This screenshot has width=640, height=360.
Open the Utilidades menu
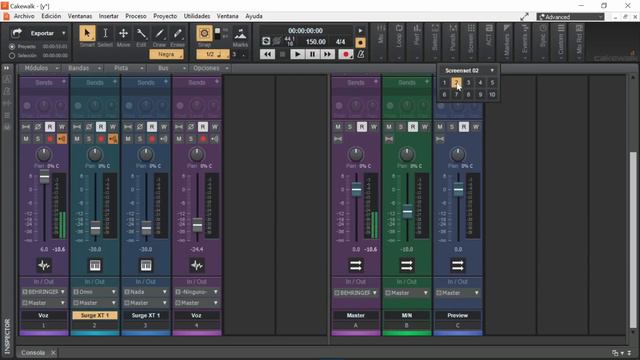pyautogui.click(x=197, y=16)
